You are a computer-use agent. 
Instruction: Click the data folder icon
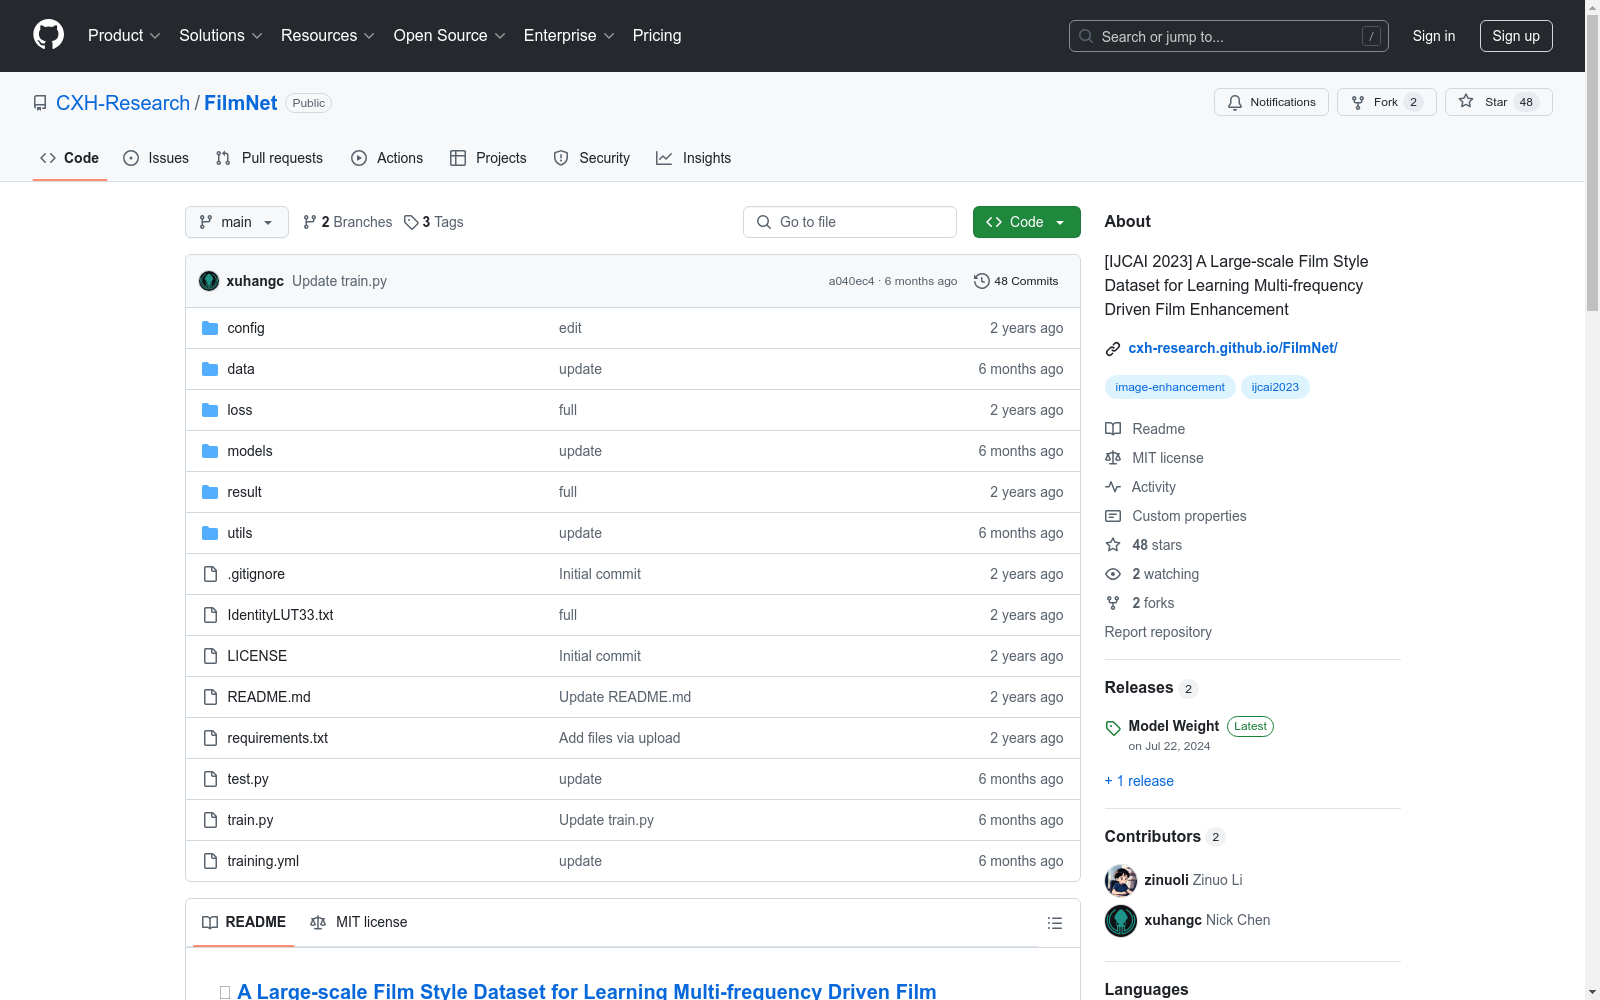pyautogui.click(x=210, y=369)
